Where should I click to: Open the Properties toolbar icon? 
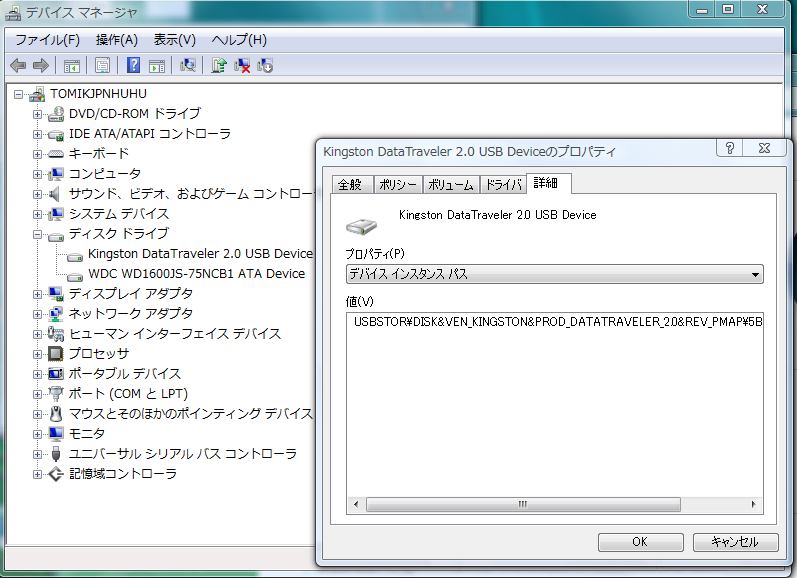(102, 66)
